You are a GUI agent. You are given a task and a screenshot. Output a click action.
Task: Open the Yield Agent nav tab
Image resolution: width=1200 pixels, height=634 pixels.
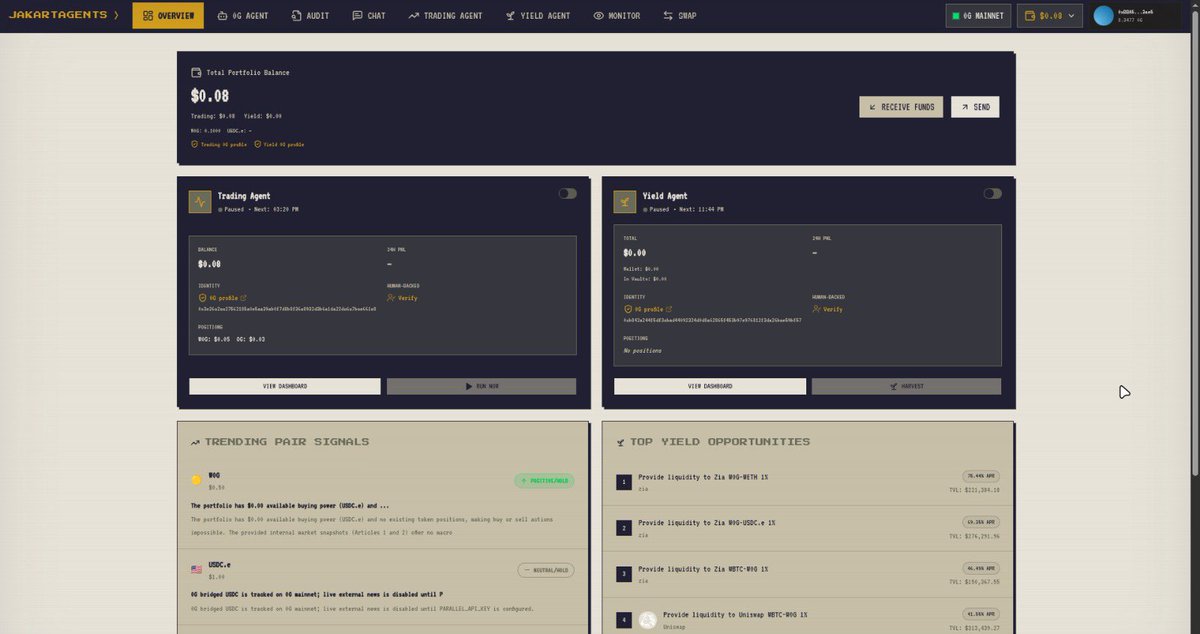tap(538, 16)
